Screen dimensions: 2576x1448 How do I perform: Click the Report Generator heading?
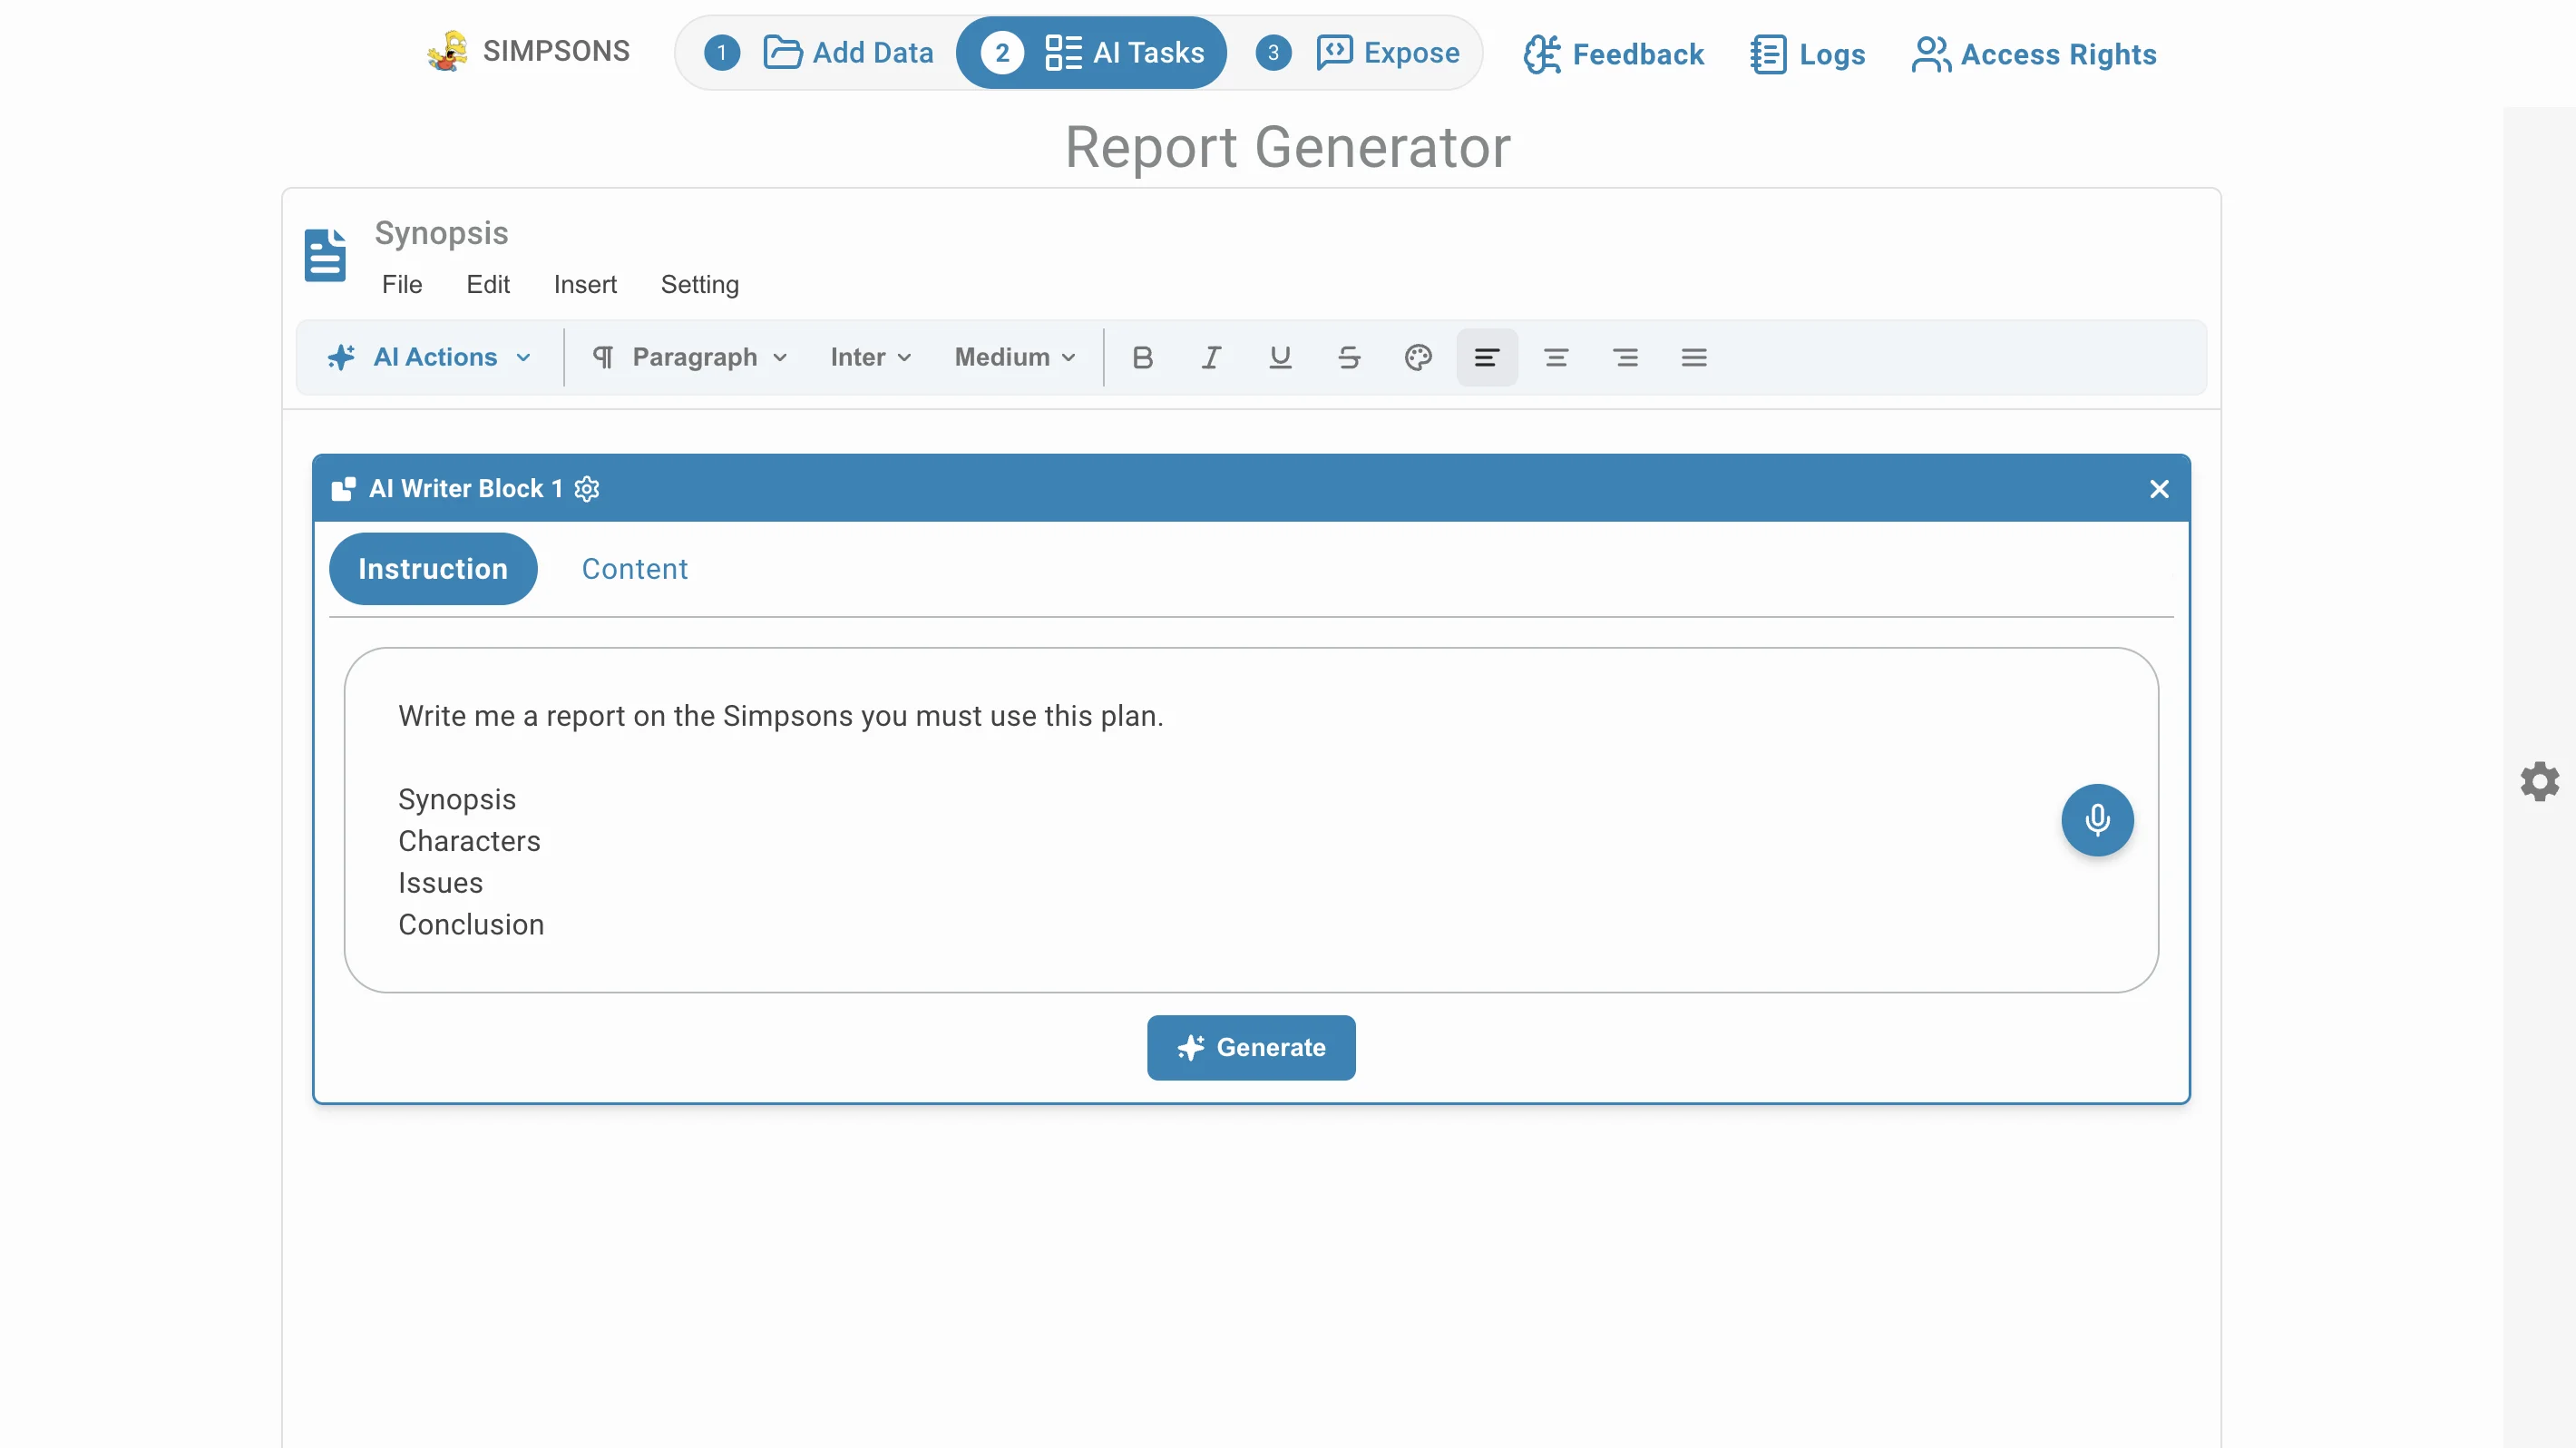(x=1288, y=148)
